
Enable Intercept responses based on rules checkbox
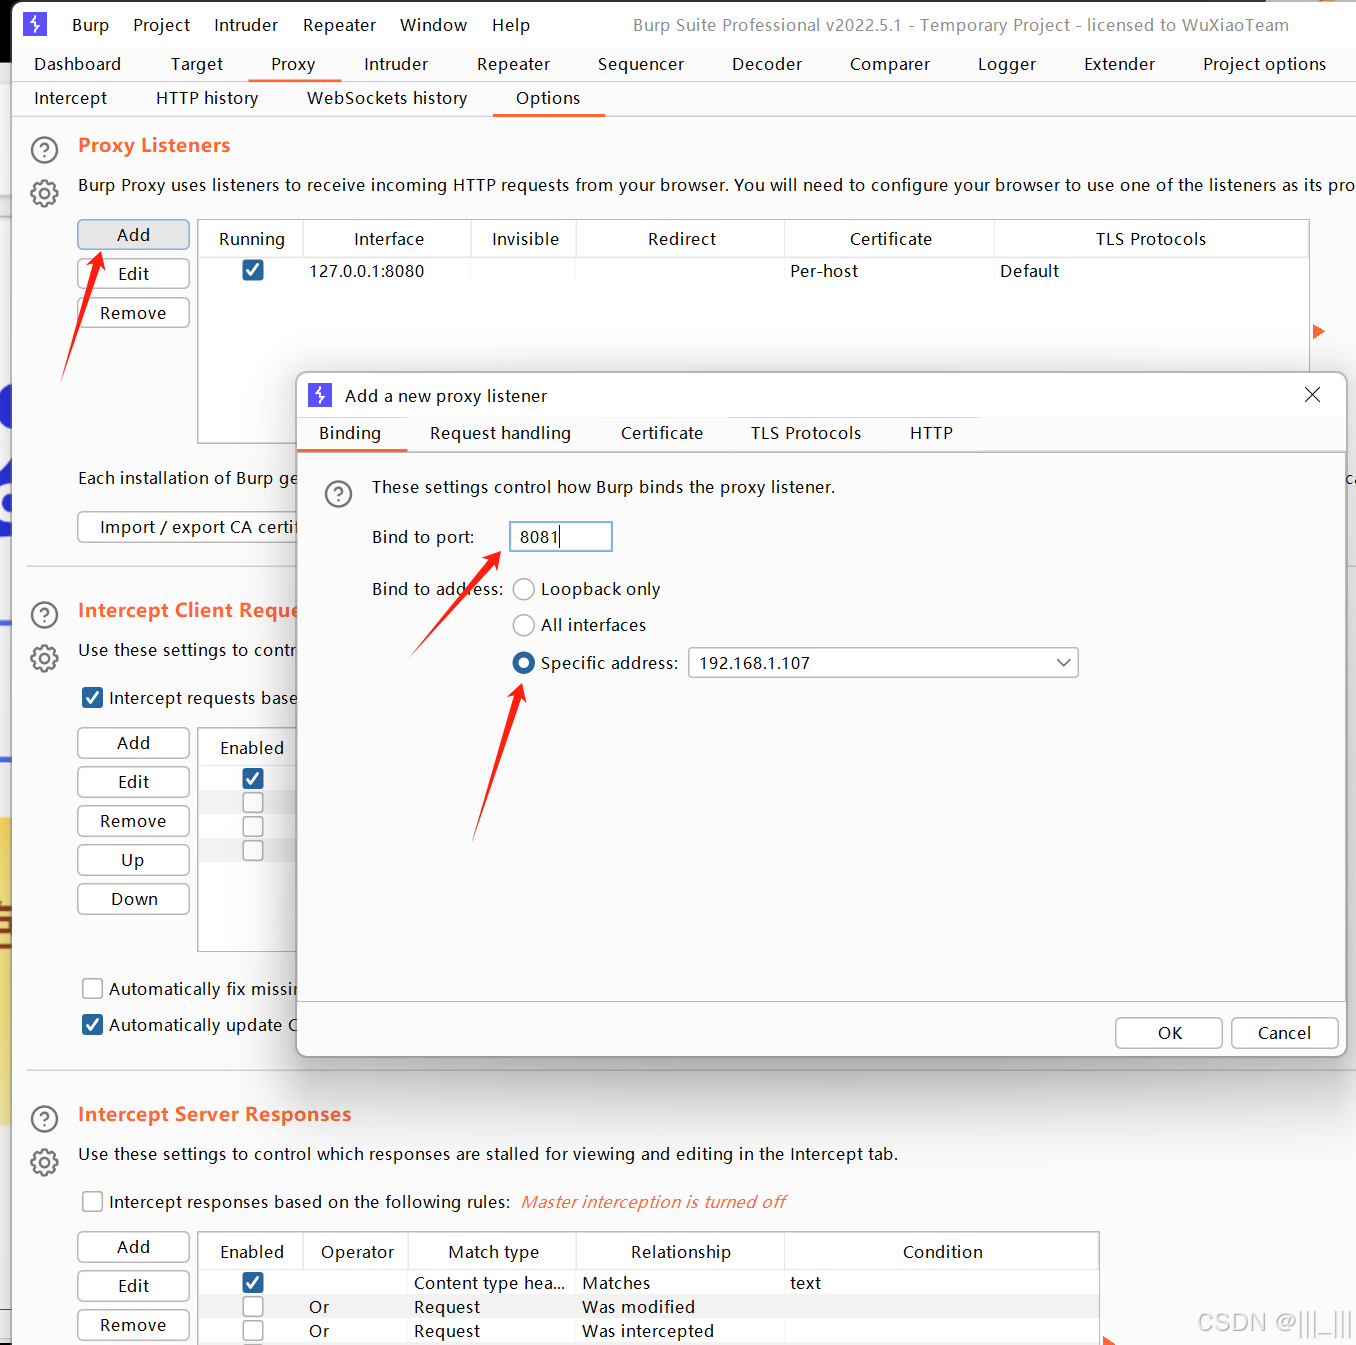pos(92,1201)
